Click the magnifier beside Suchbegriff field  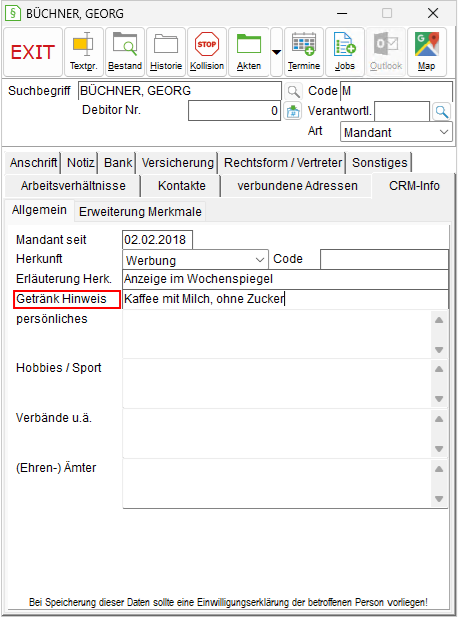point(293,91)
